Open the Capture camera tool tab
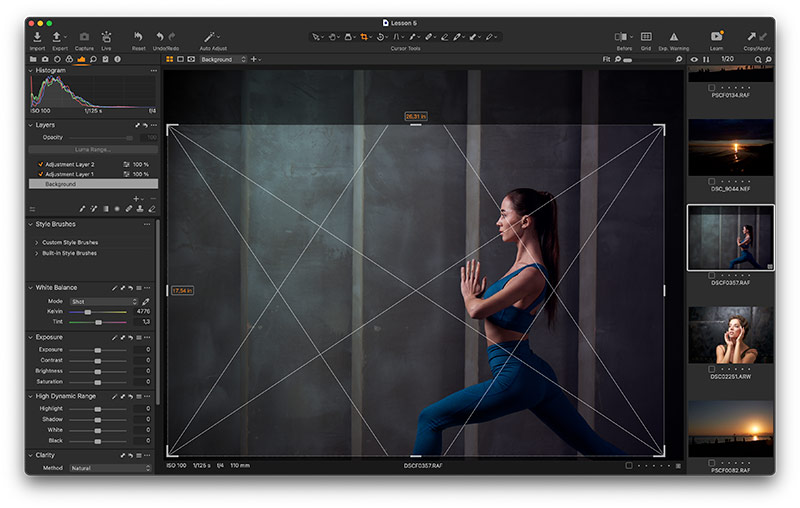This screenshot has height=508, width=800. point(45,59)
